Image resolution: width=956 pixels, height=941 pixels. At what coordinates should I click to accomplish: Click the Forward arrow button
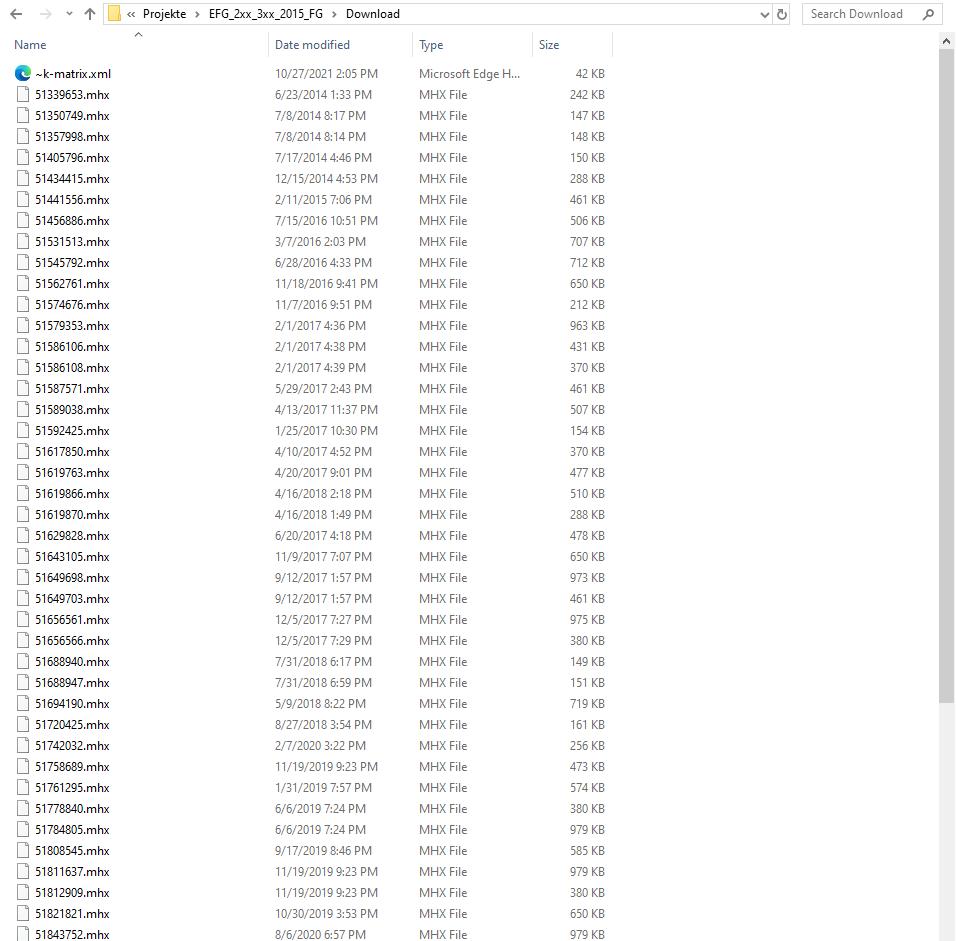click(x=46, y=14)
